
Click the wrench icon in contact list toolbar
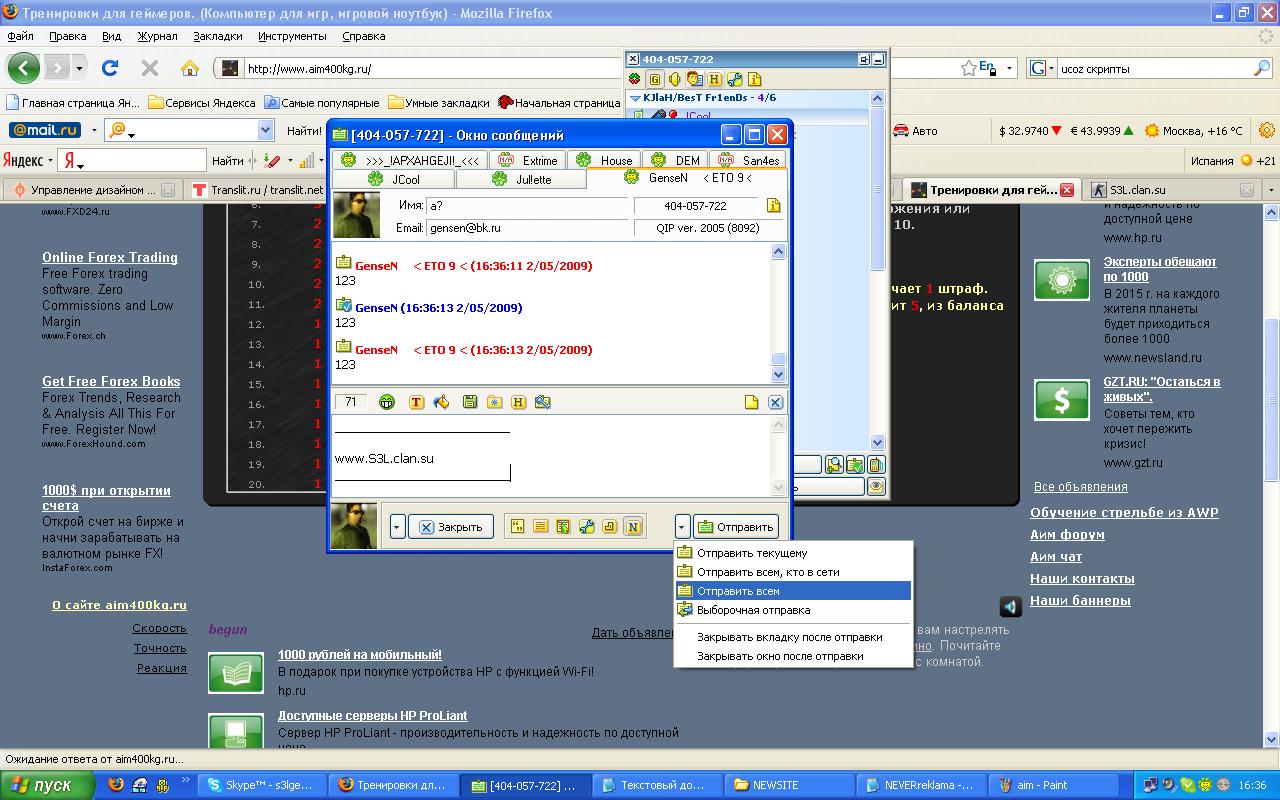[x=735, y=79]
